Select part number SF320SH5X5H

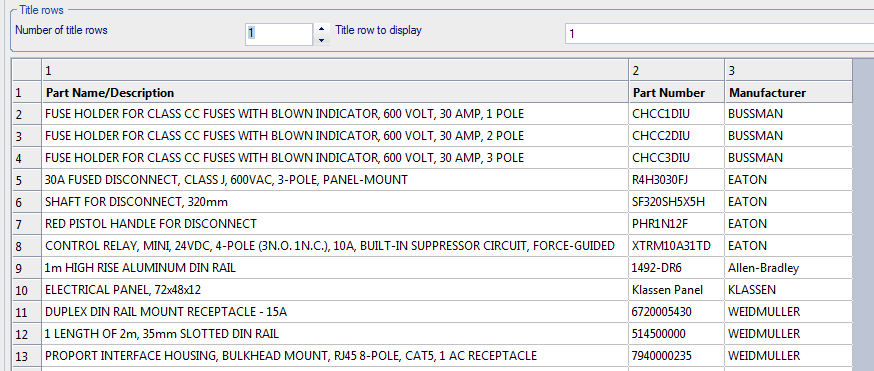tap(677, 202)
